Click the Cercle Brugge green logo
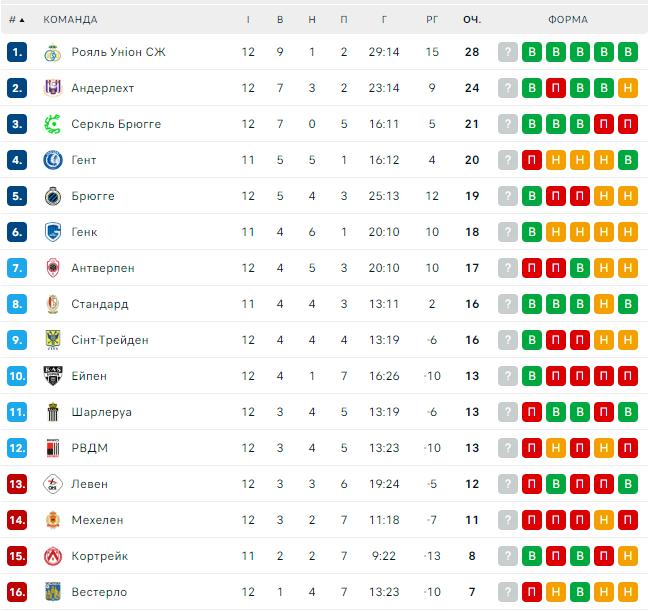 pos(53,124)
